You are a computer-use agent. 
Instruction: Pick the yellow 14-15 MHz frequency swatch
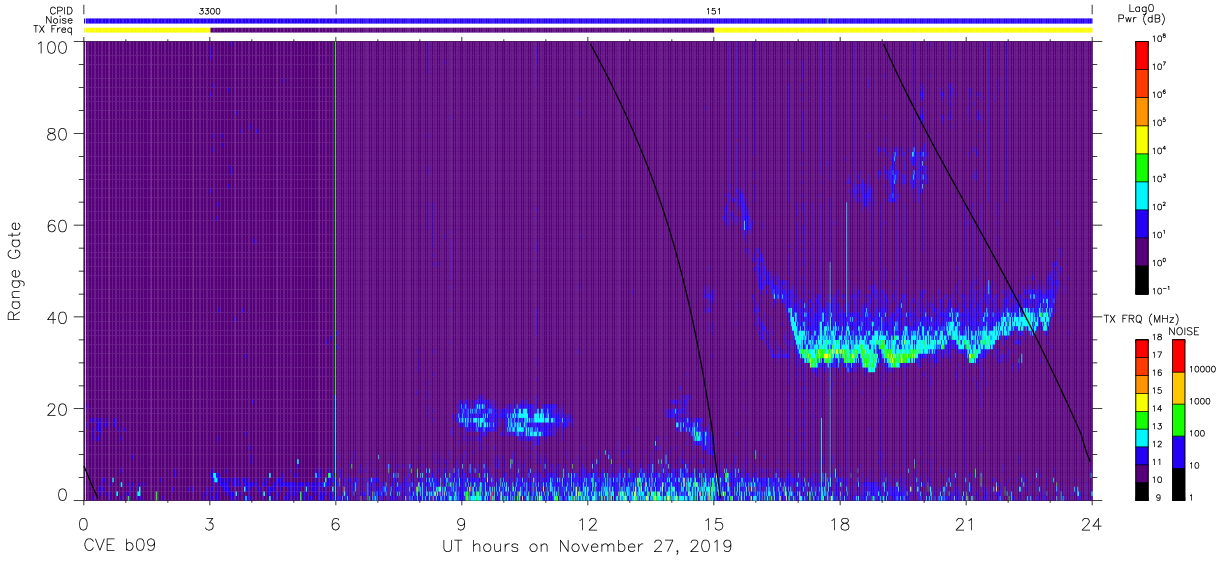[x=1142, y=400]
